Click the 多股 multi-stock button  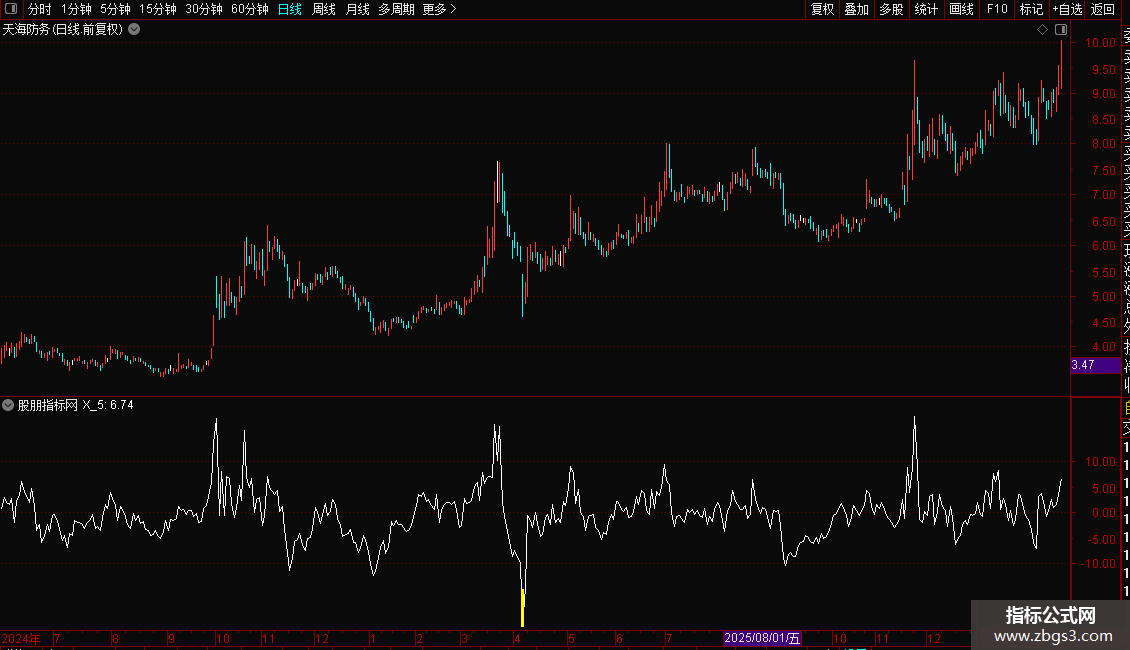(891, 9)
